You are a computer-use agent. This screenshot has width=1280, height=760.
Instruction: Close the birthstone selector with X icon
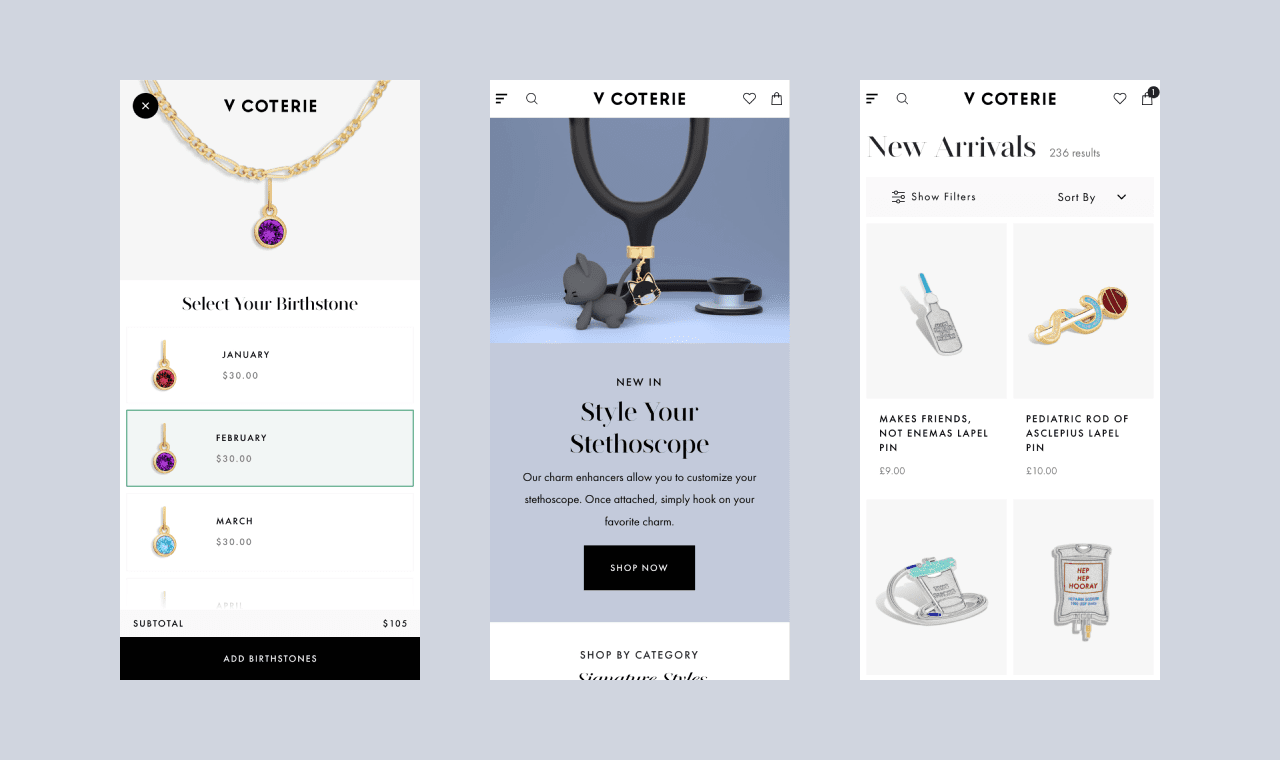click(x=145, y=105)
